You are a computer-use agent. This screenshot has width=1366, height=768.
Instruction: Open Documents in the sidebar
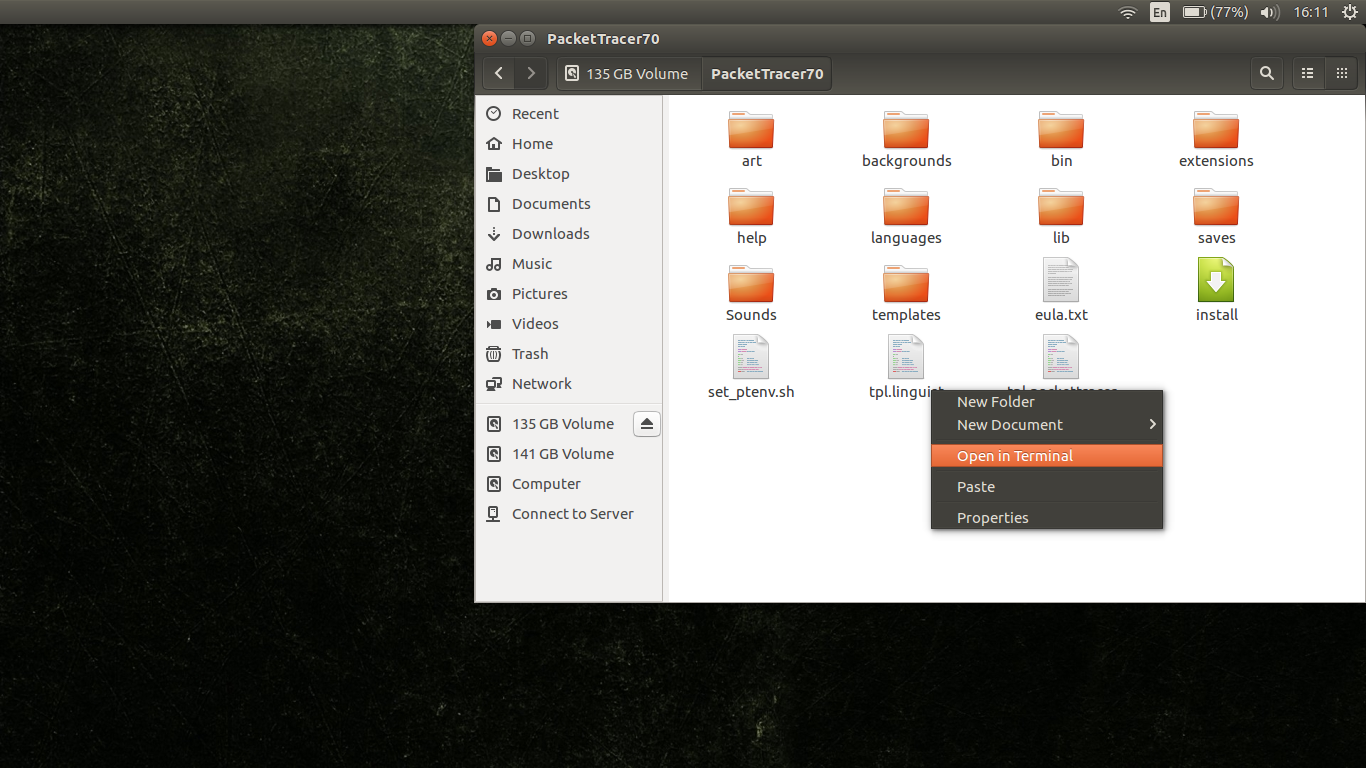(569, 204)
